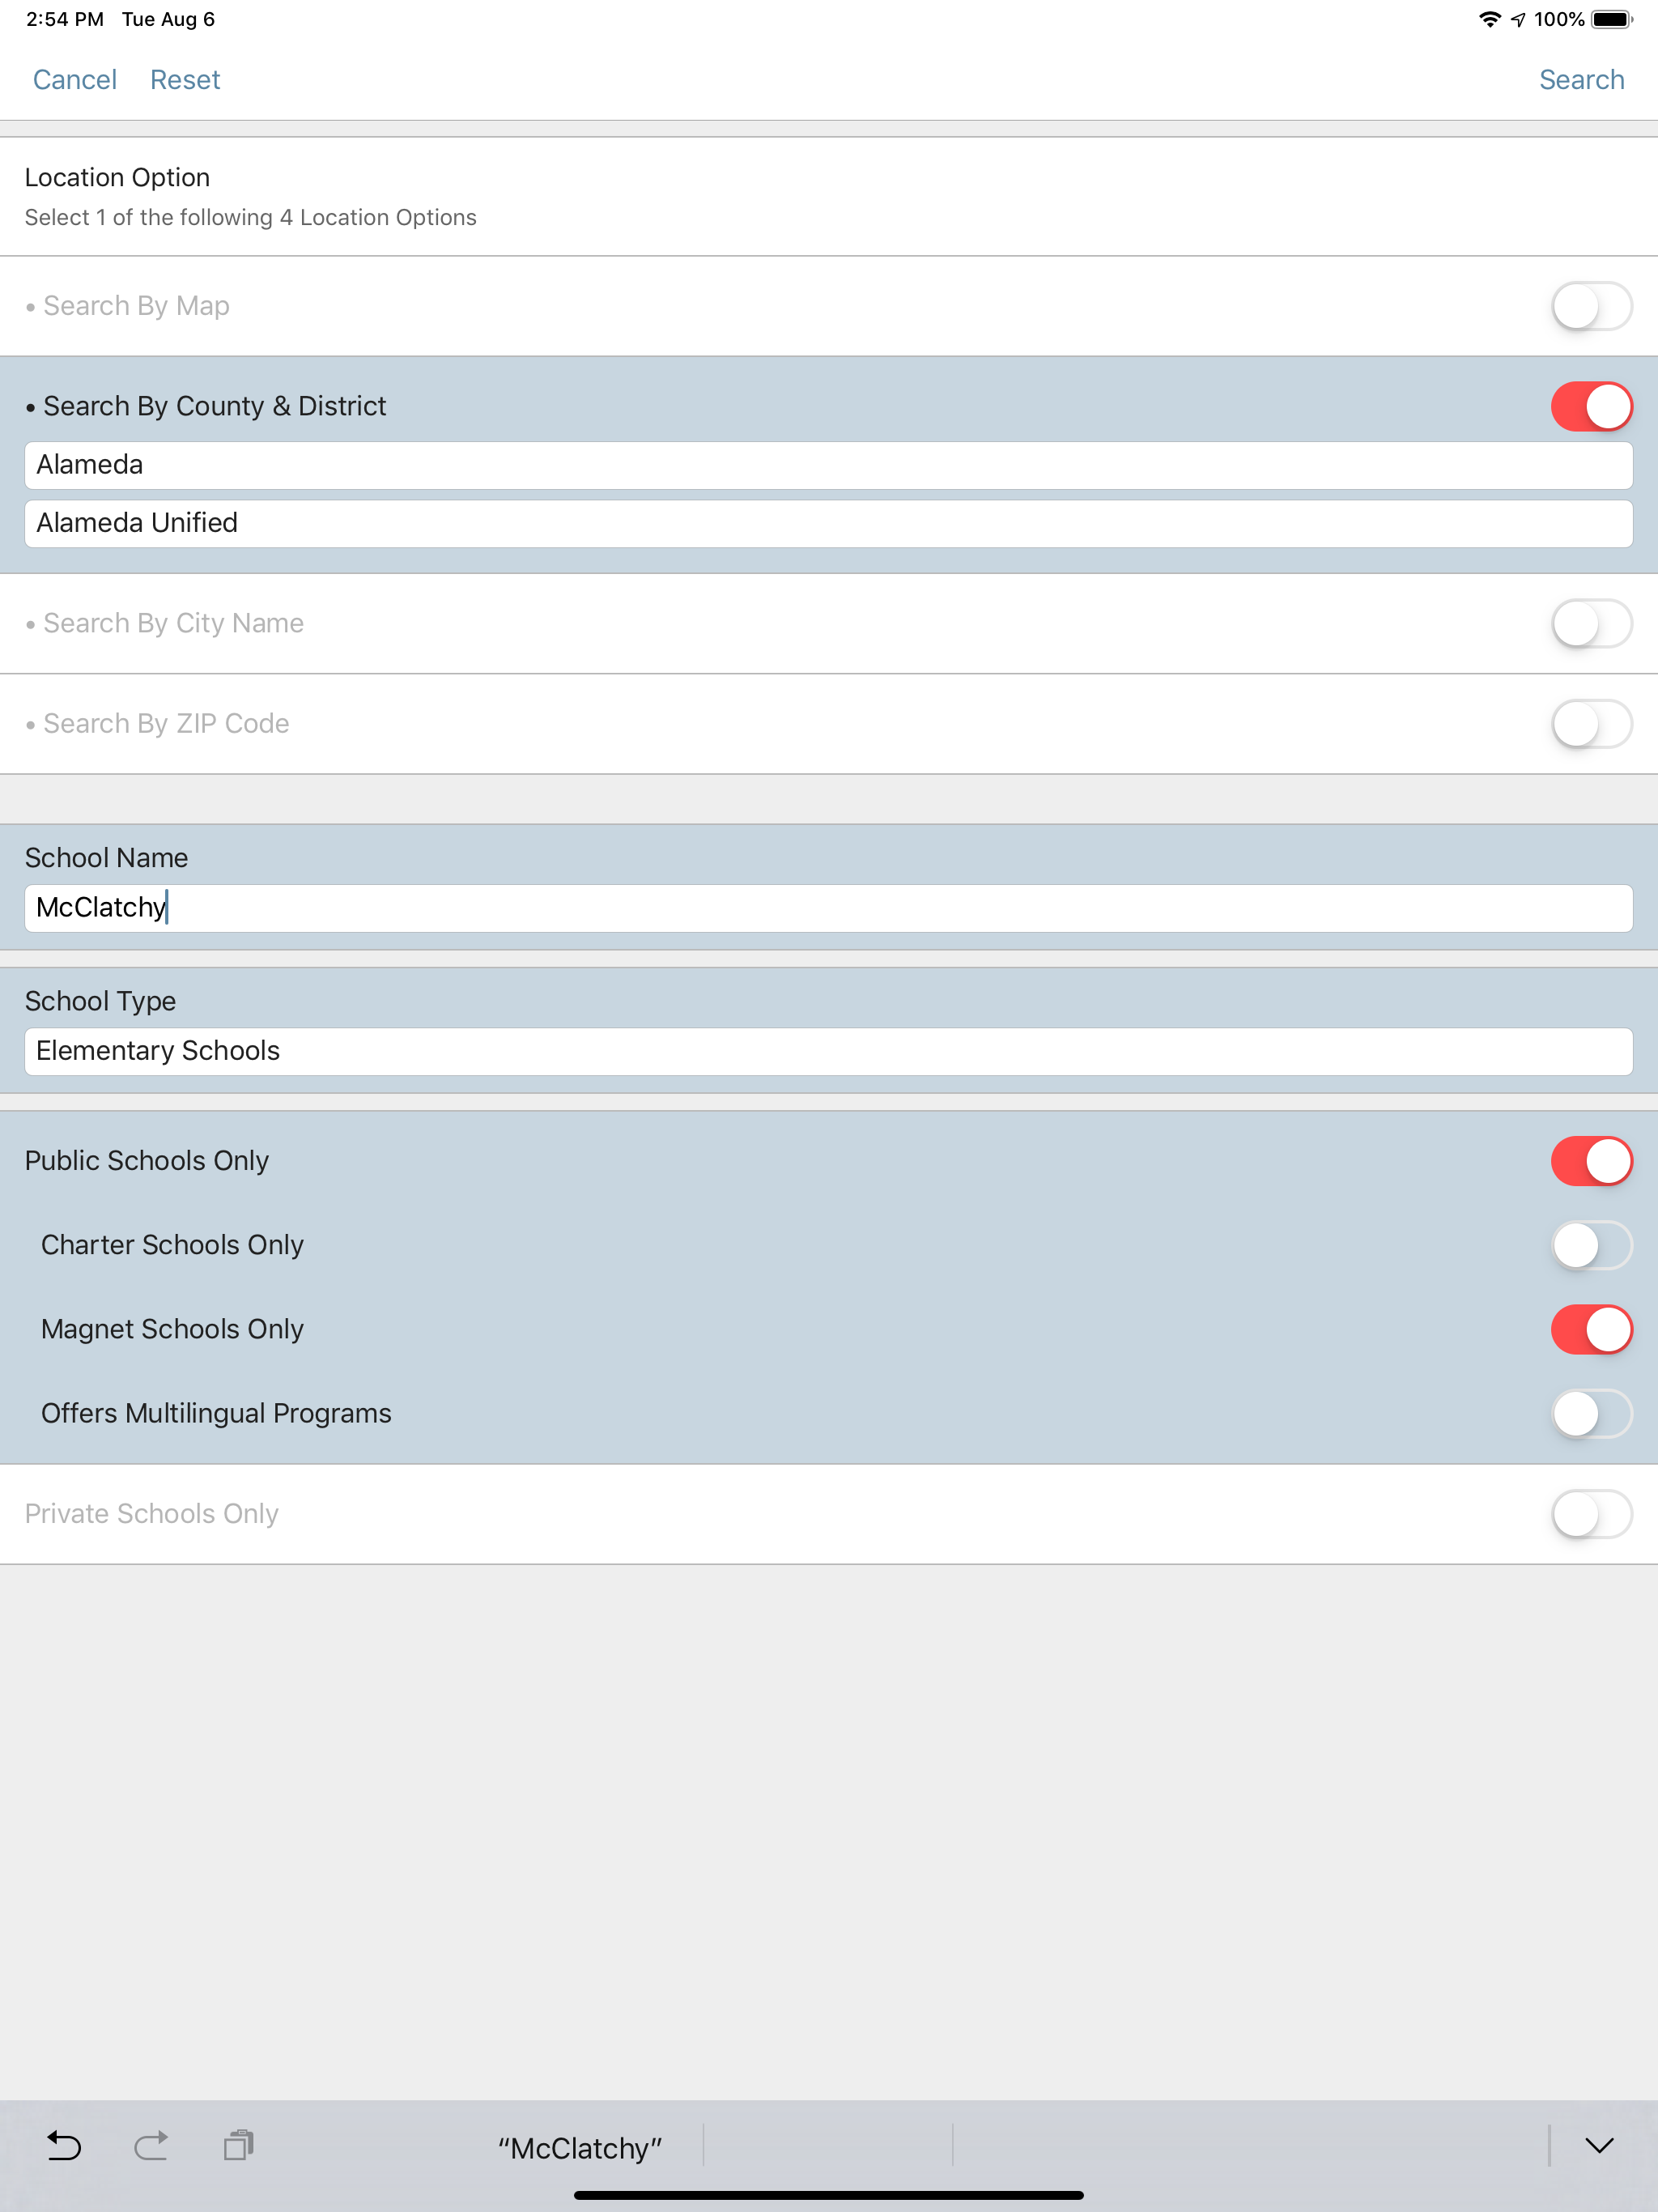Turn off Search By County & District switch
Viewport: 1658px width, 2212px height.
(1592, 406)
